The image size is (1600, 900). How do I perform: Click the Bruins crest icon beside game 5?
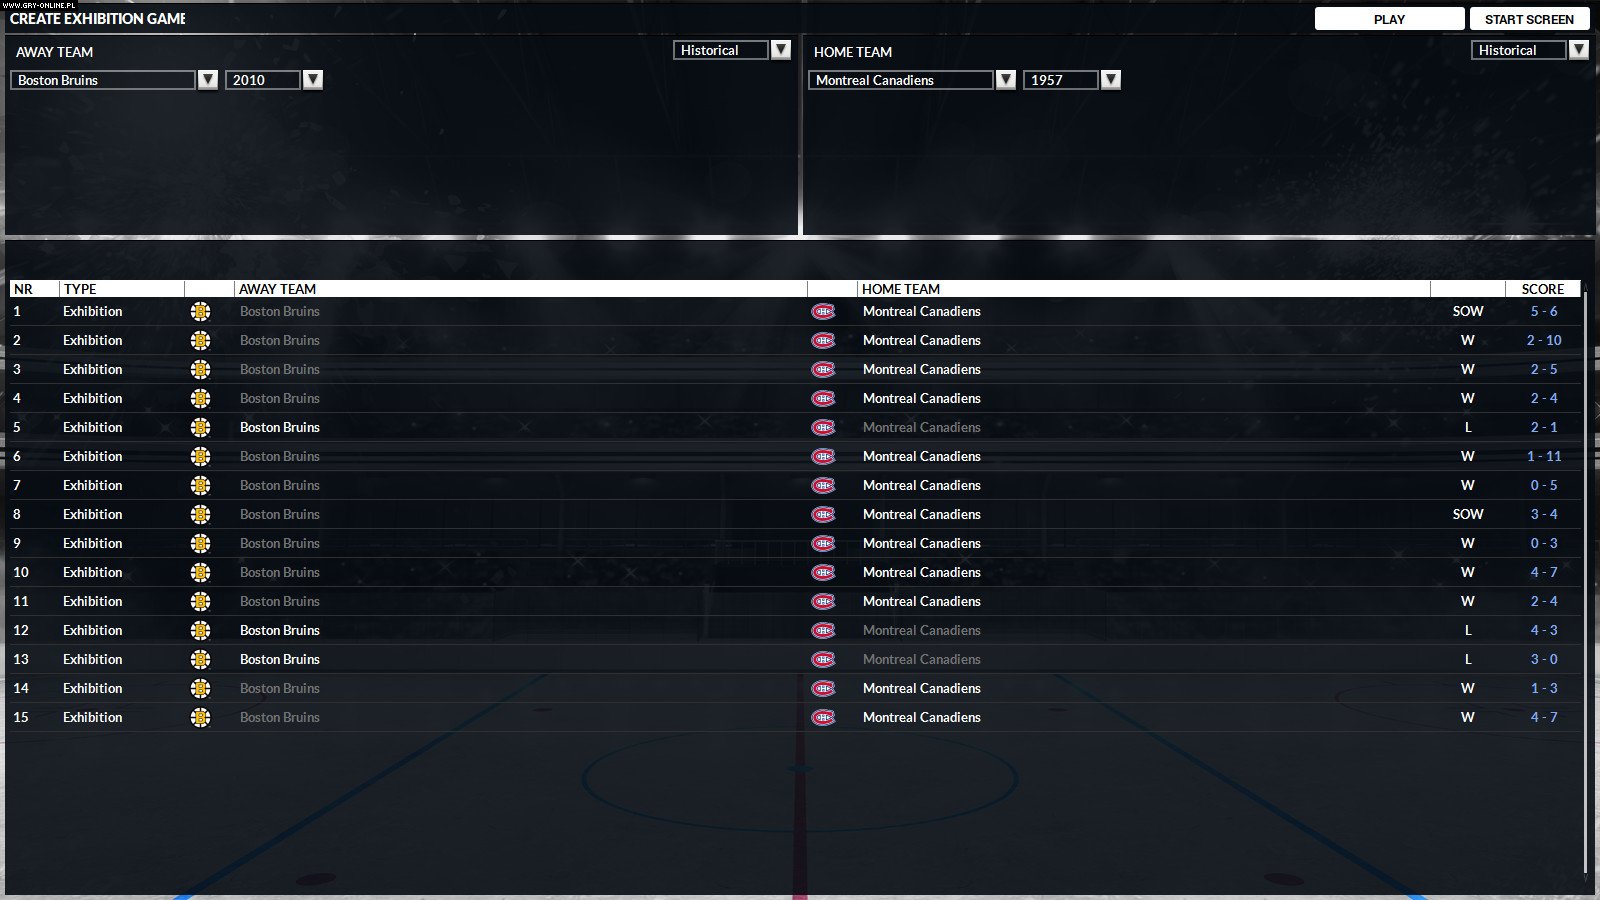click(x=201, y=427)
